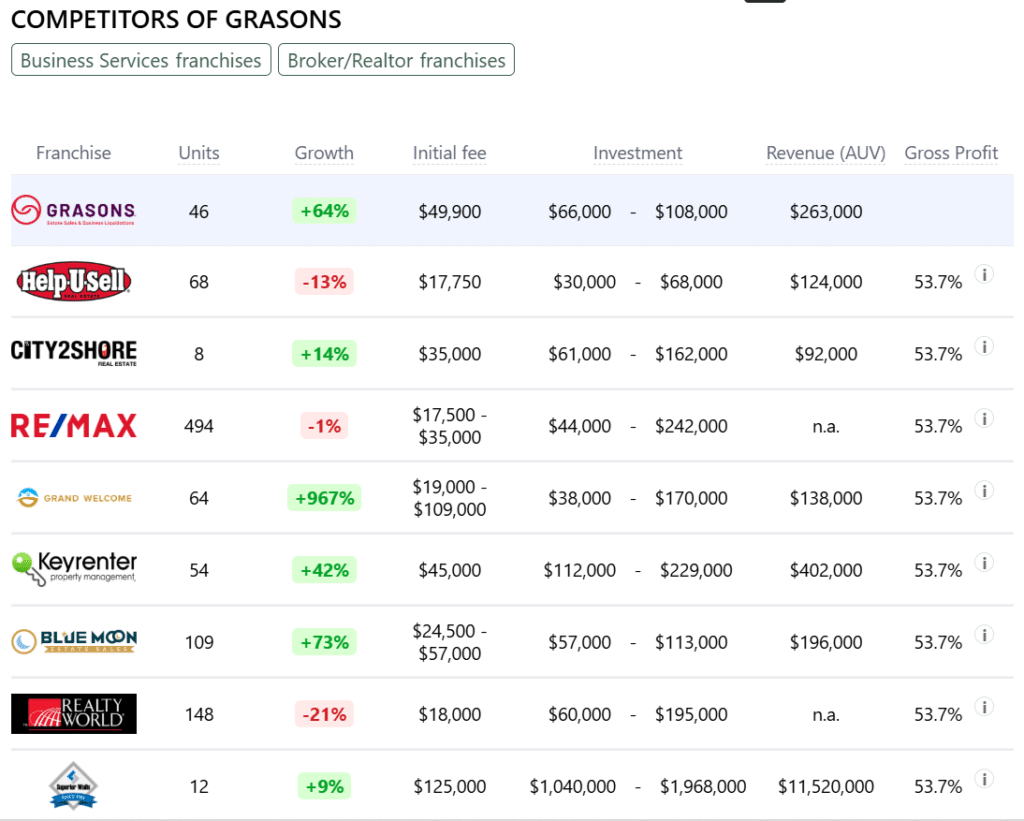The image size is (1024, 821).
Task: Select the $18,000 initial fee cell
Action: coord(449,715)
